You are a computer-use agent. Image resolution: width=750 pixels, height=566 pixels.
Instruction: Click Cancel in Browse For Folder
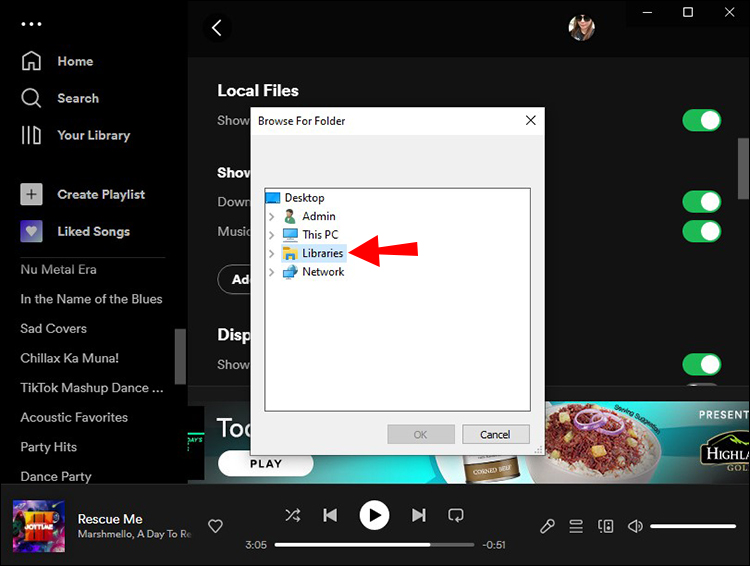(496, 434)
